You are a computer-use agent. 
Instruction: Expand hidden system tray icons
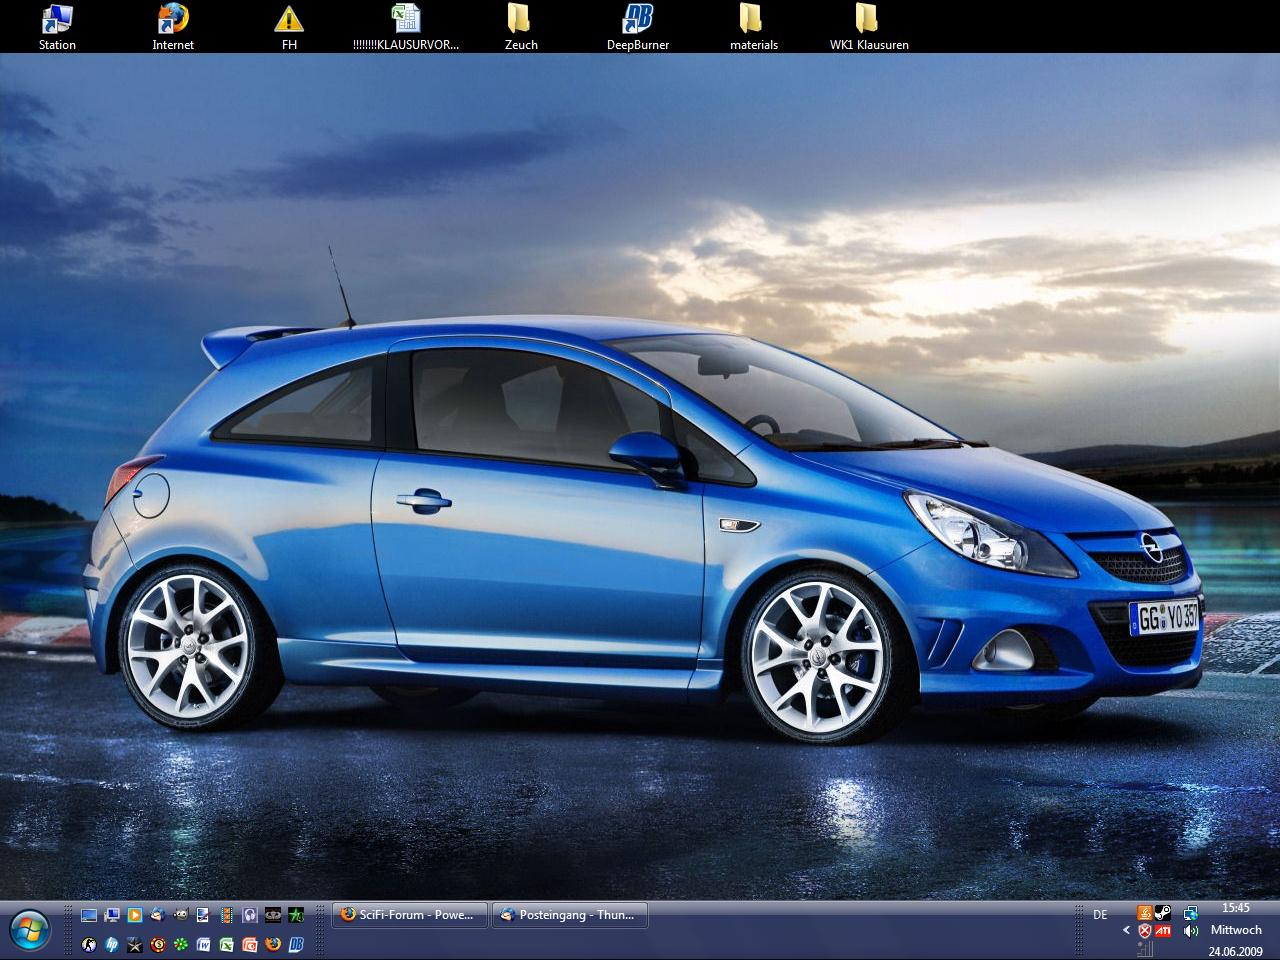pyautogui.click(x=1126, y=930)
